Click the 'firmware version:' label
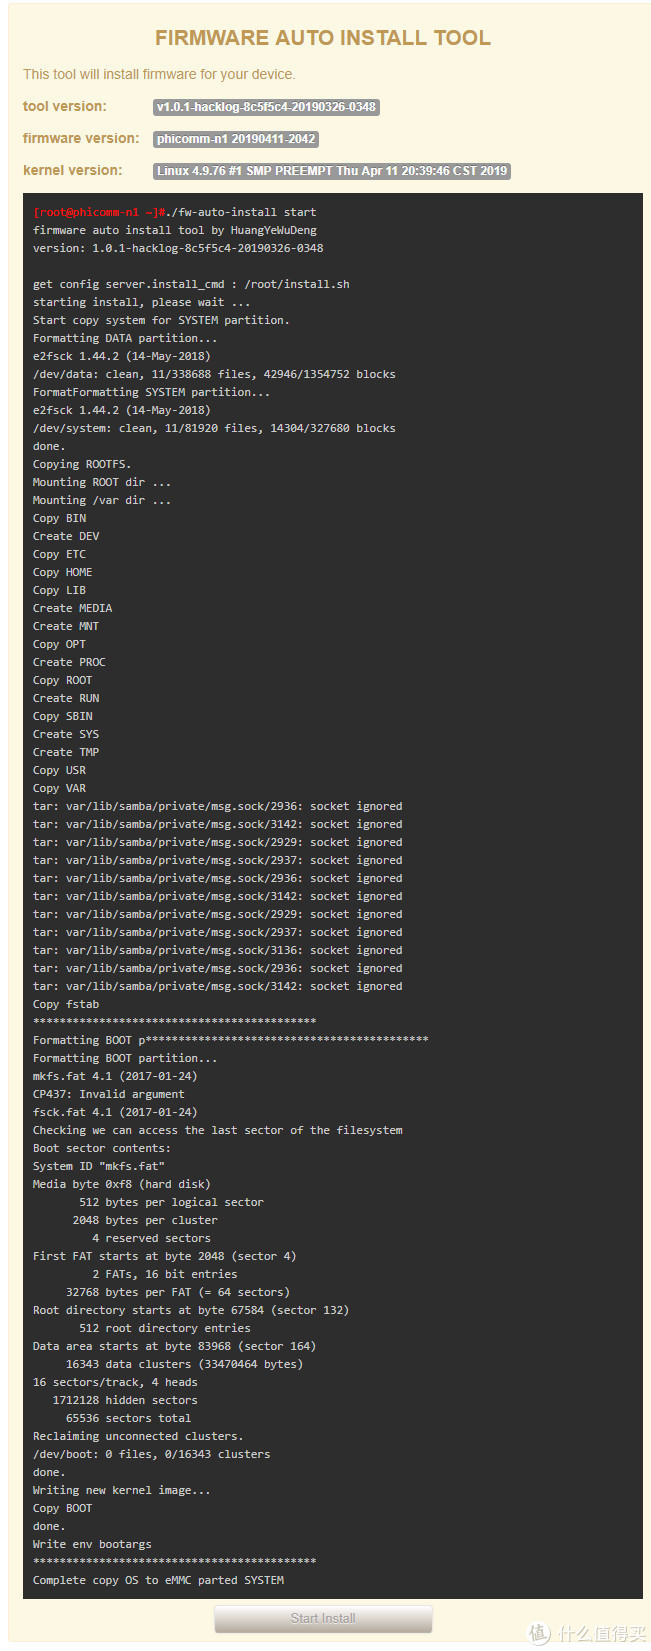The height and width of the screenshot is (1651, 651). pyautogui.click(x=81, y=138)
